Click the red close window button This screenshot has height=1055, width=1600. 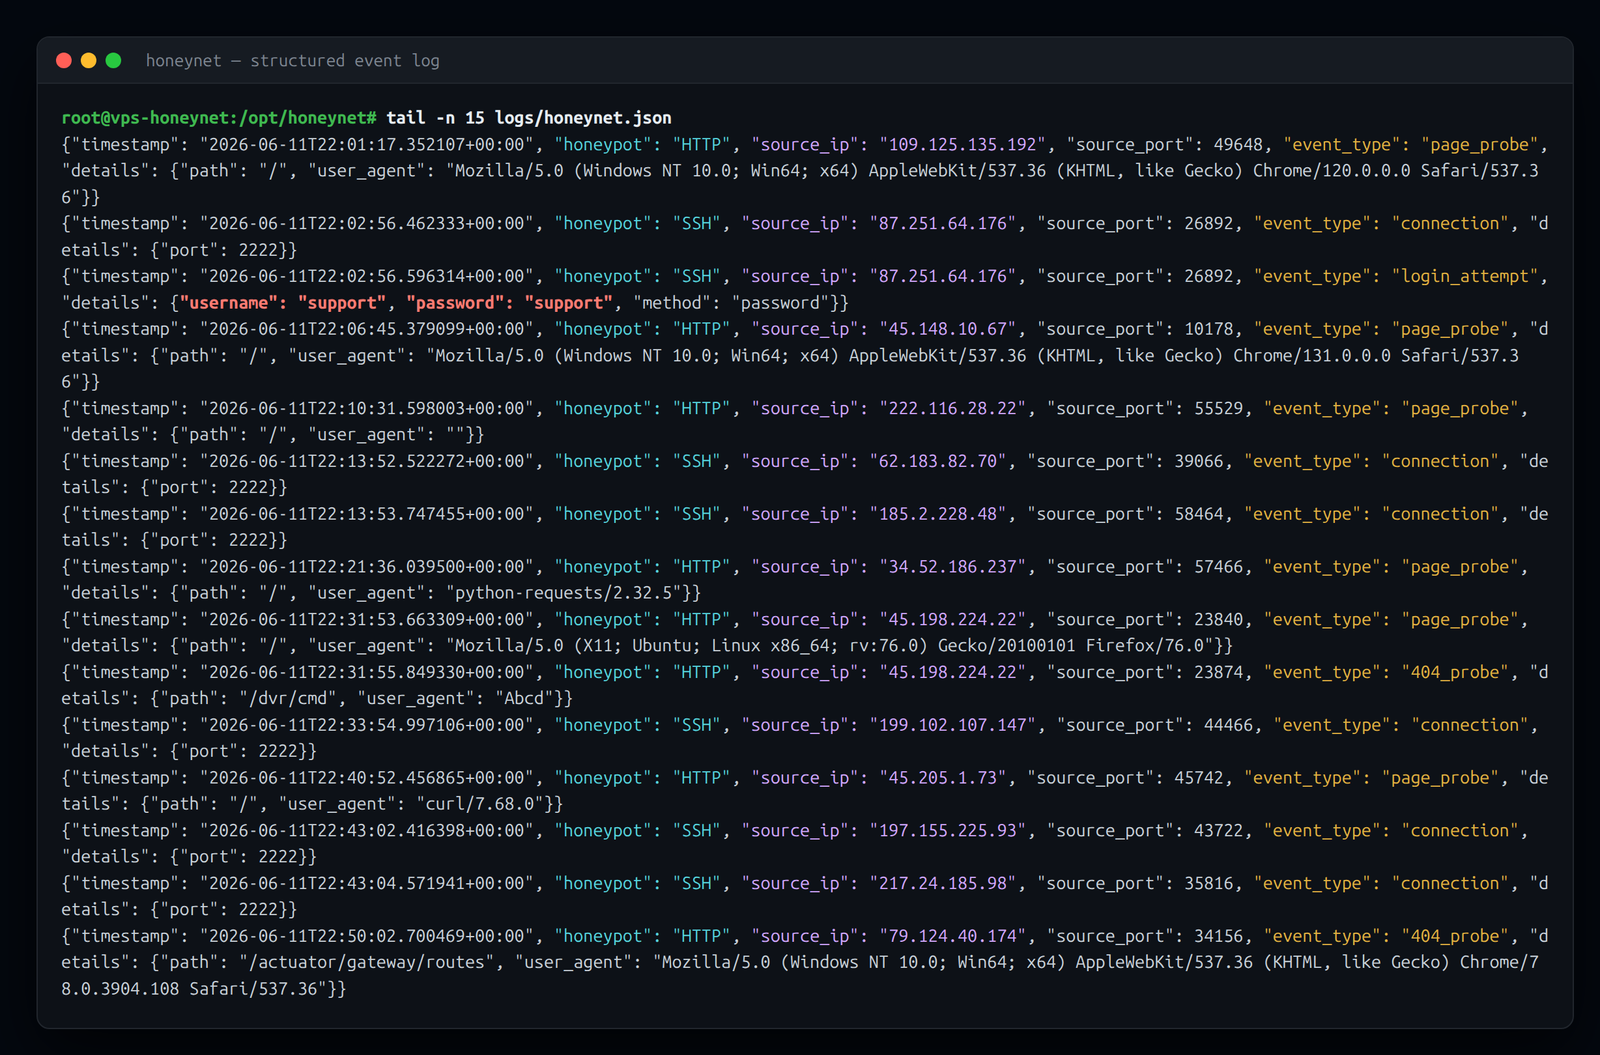[x=64, y=61]
